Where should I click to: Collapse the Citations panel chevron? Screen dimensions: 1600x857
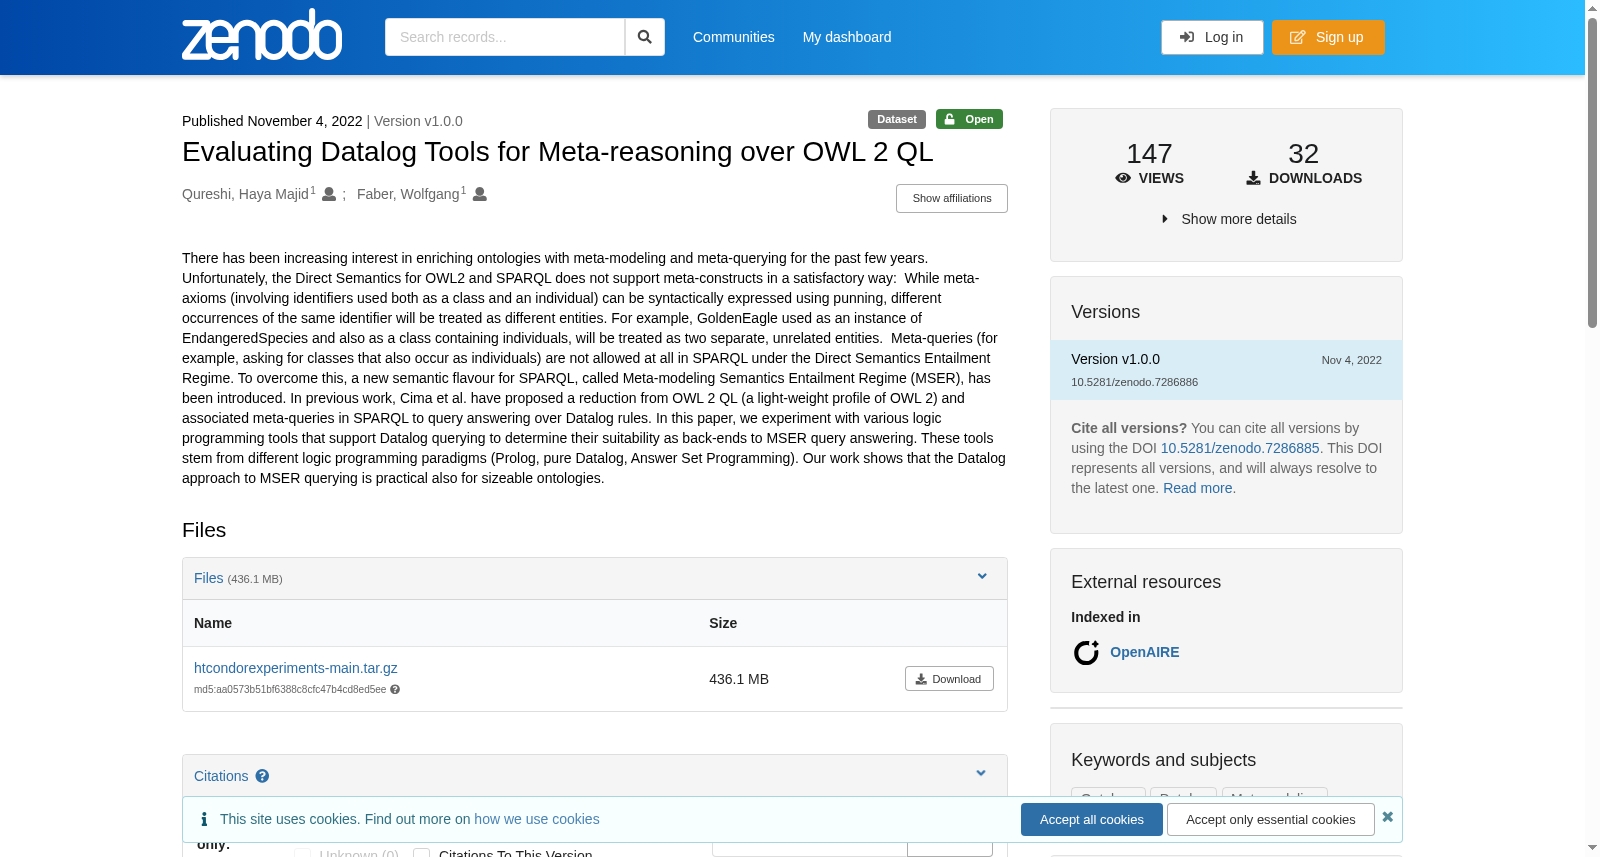(981, 774)
